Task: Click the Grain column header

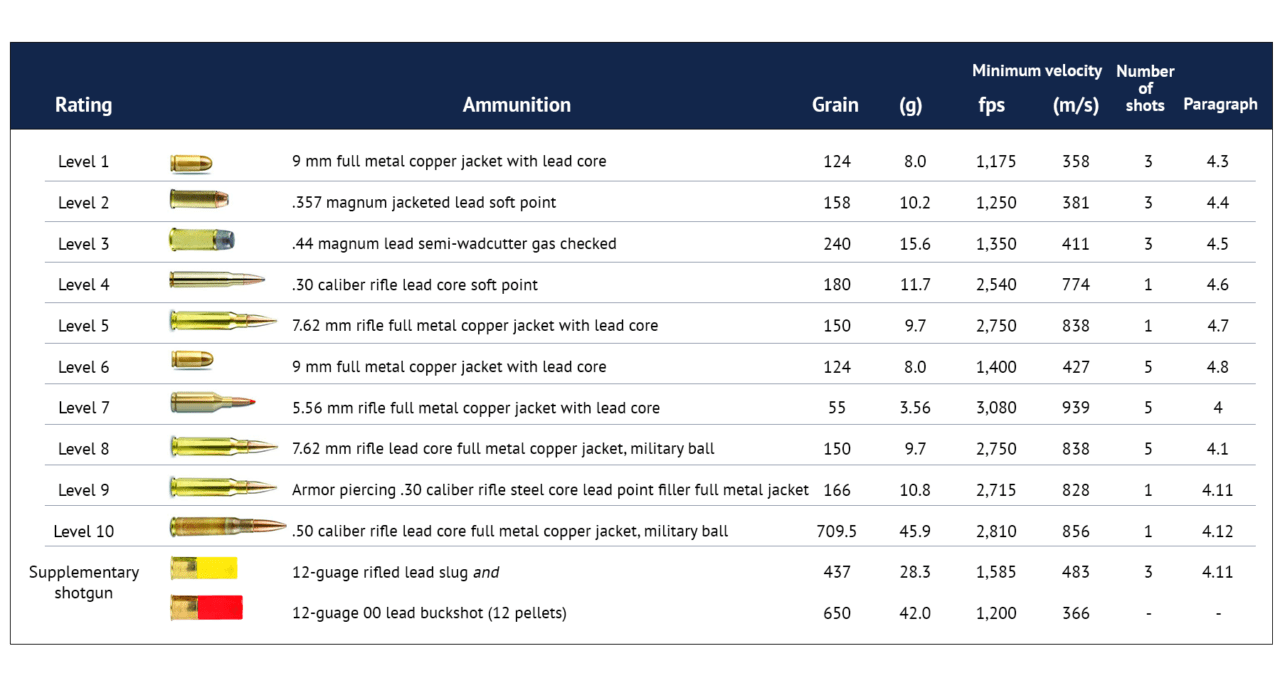Action: pyautogui.click(x=835, y=105)
